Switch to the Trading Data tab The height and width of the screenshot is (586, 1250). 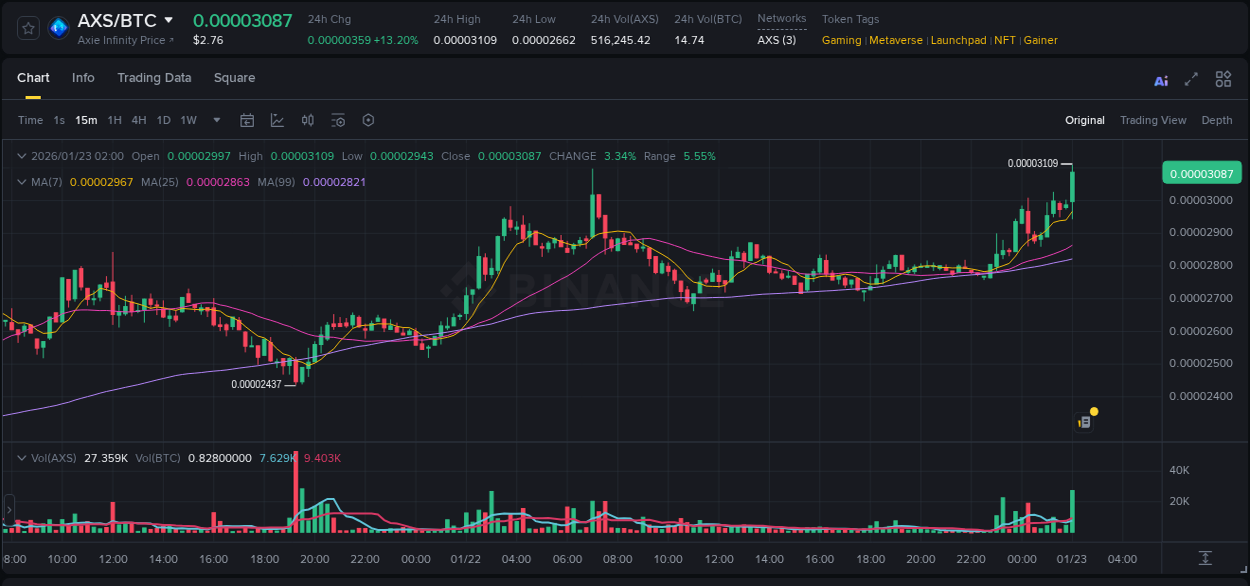[154, 78]
